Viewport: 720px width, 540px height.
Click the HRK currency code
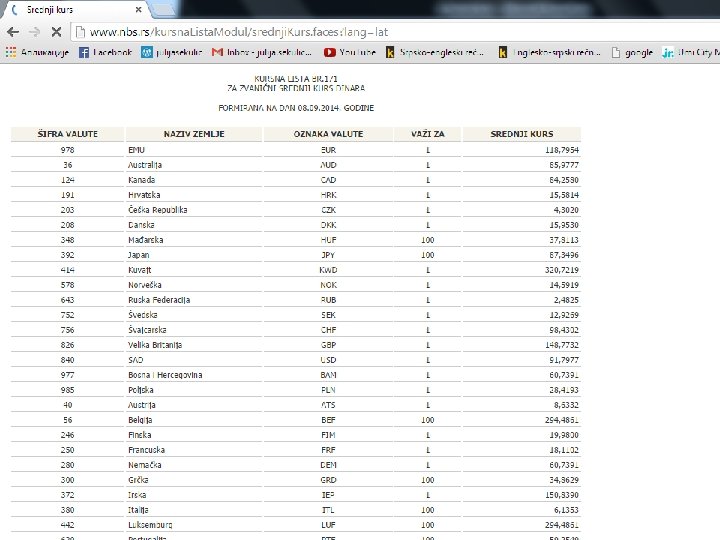(x=328, y=195)
